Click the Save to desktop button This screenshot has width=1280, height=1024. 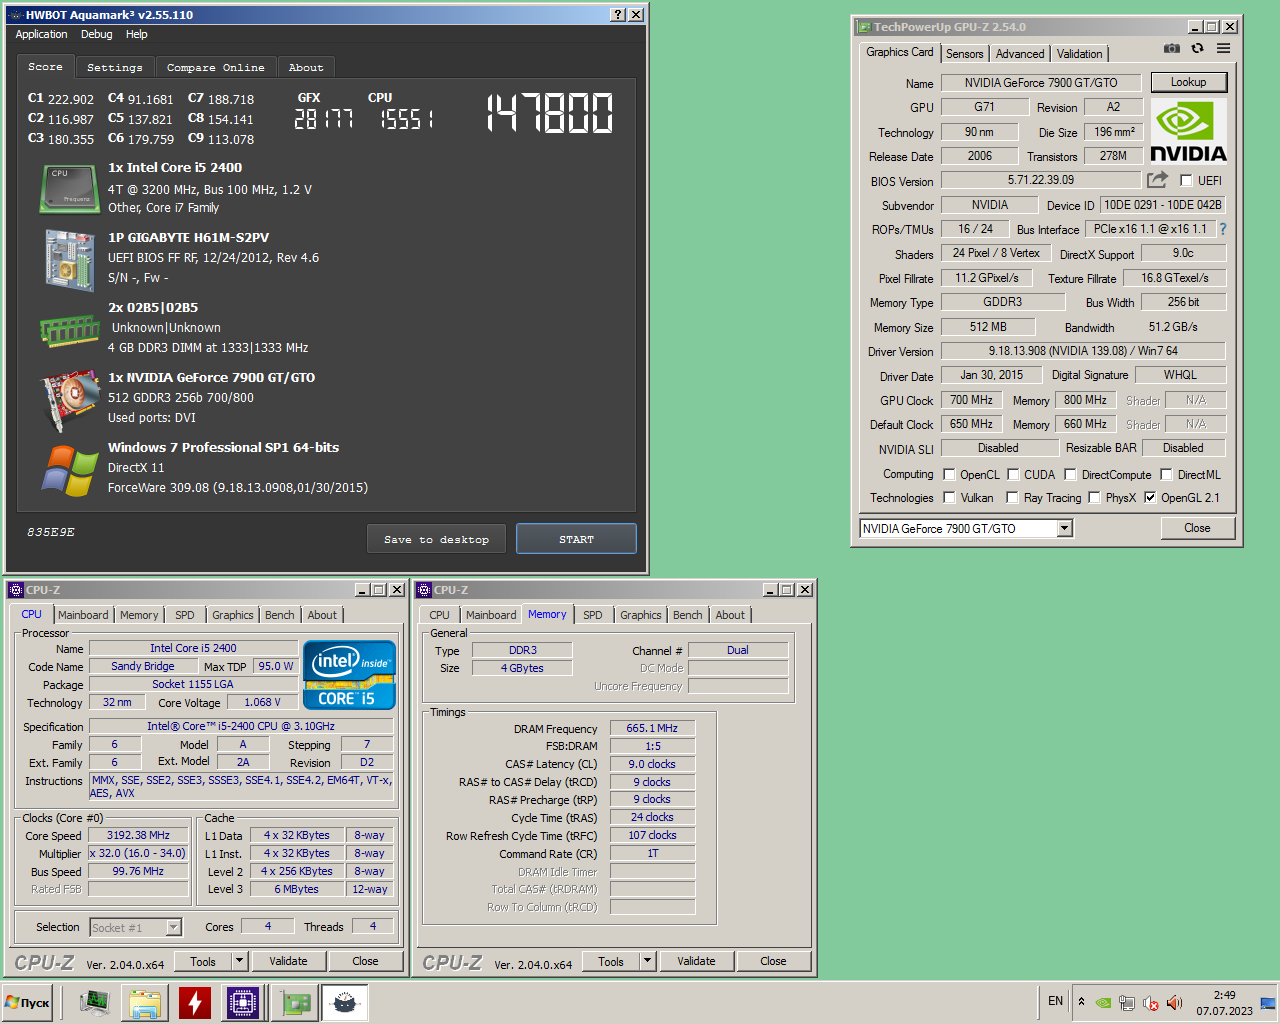[x=436, y=539]
